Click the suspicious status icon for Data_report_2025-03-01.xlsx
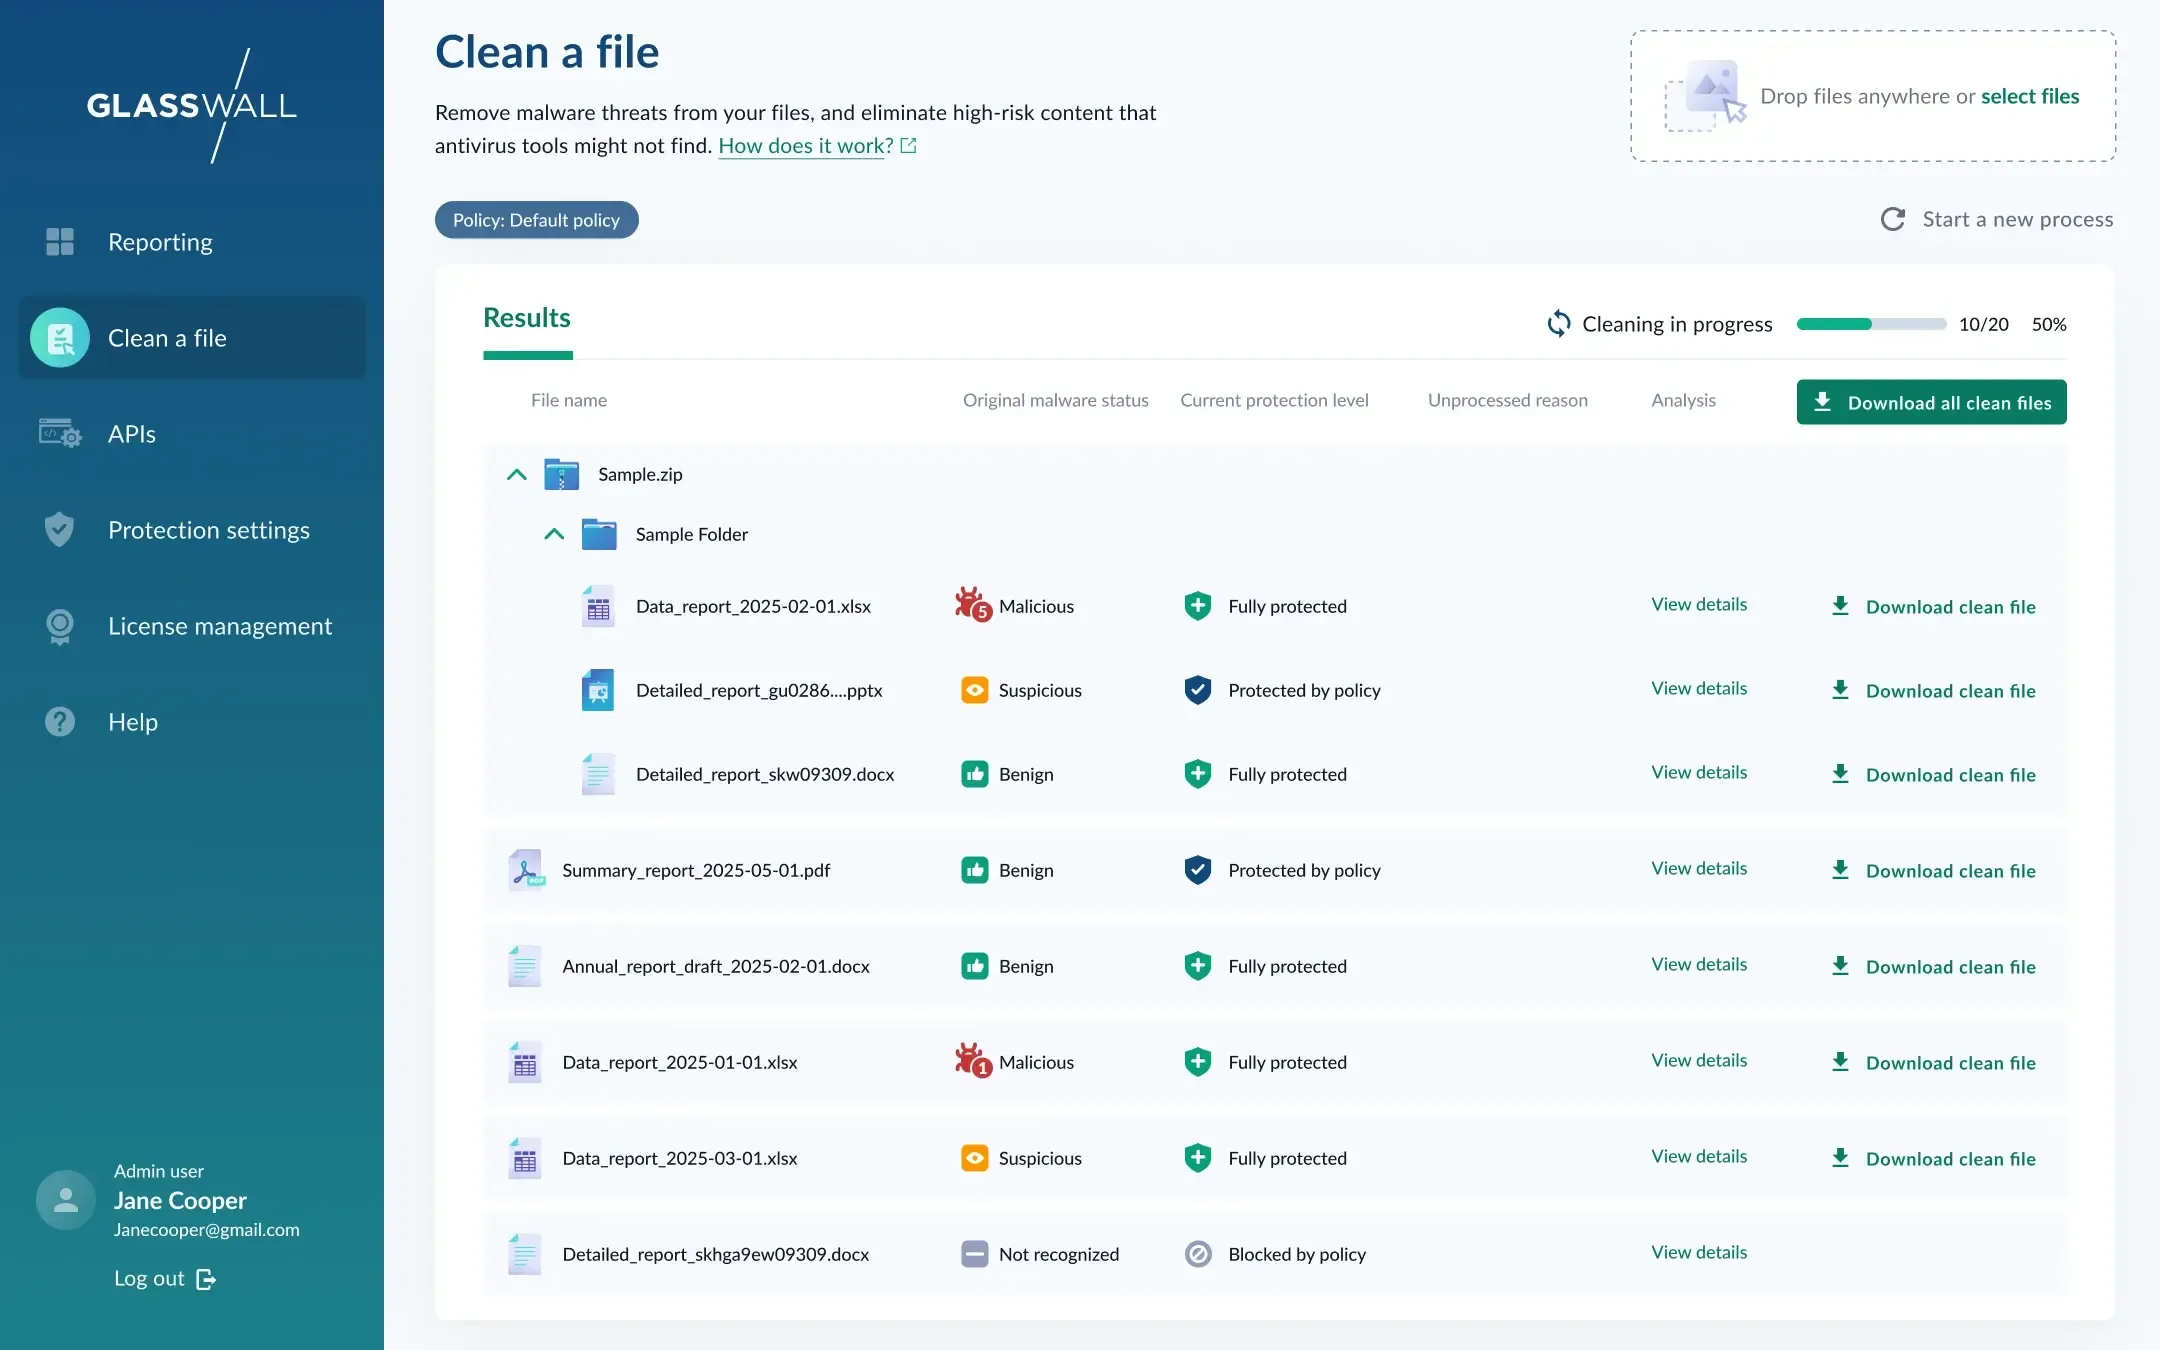This screenshot has width=2160, height=1350. (973, 1157)
